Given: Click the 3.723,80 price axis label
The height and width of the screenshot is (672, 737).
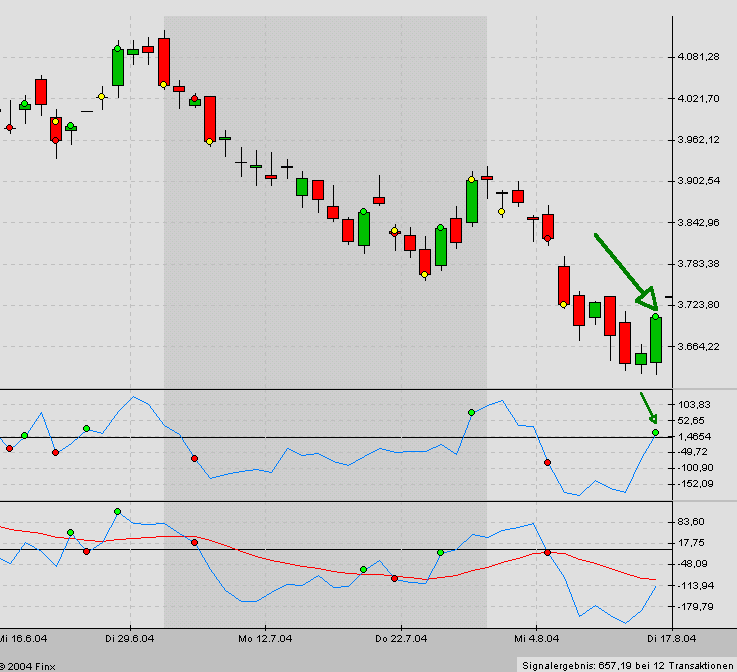Looking at the screenshot, I should coord(698,304).
